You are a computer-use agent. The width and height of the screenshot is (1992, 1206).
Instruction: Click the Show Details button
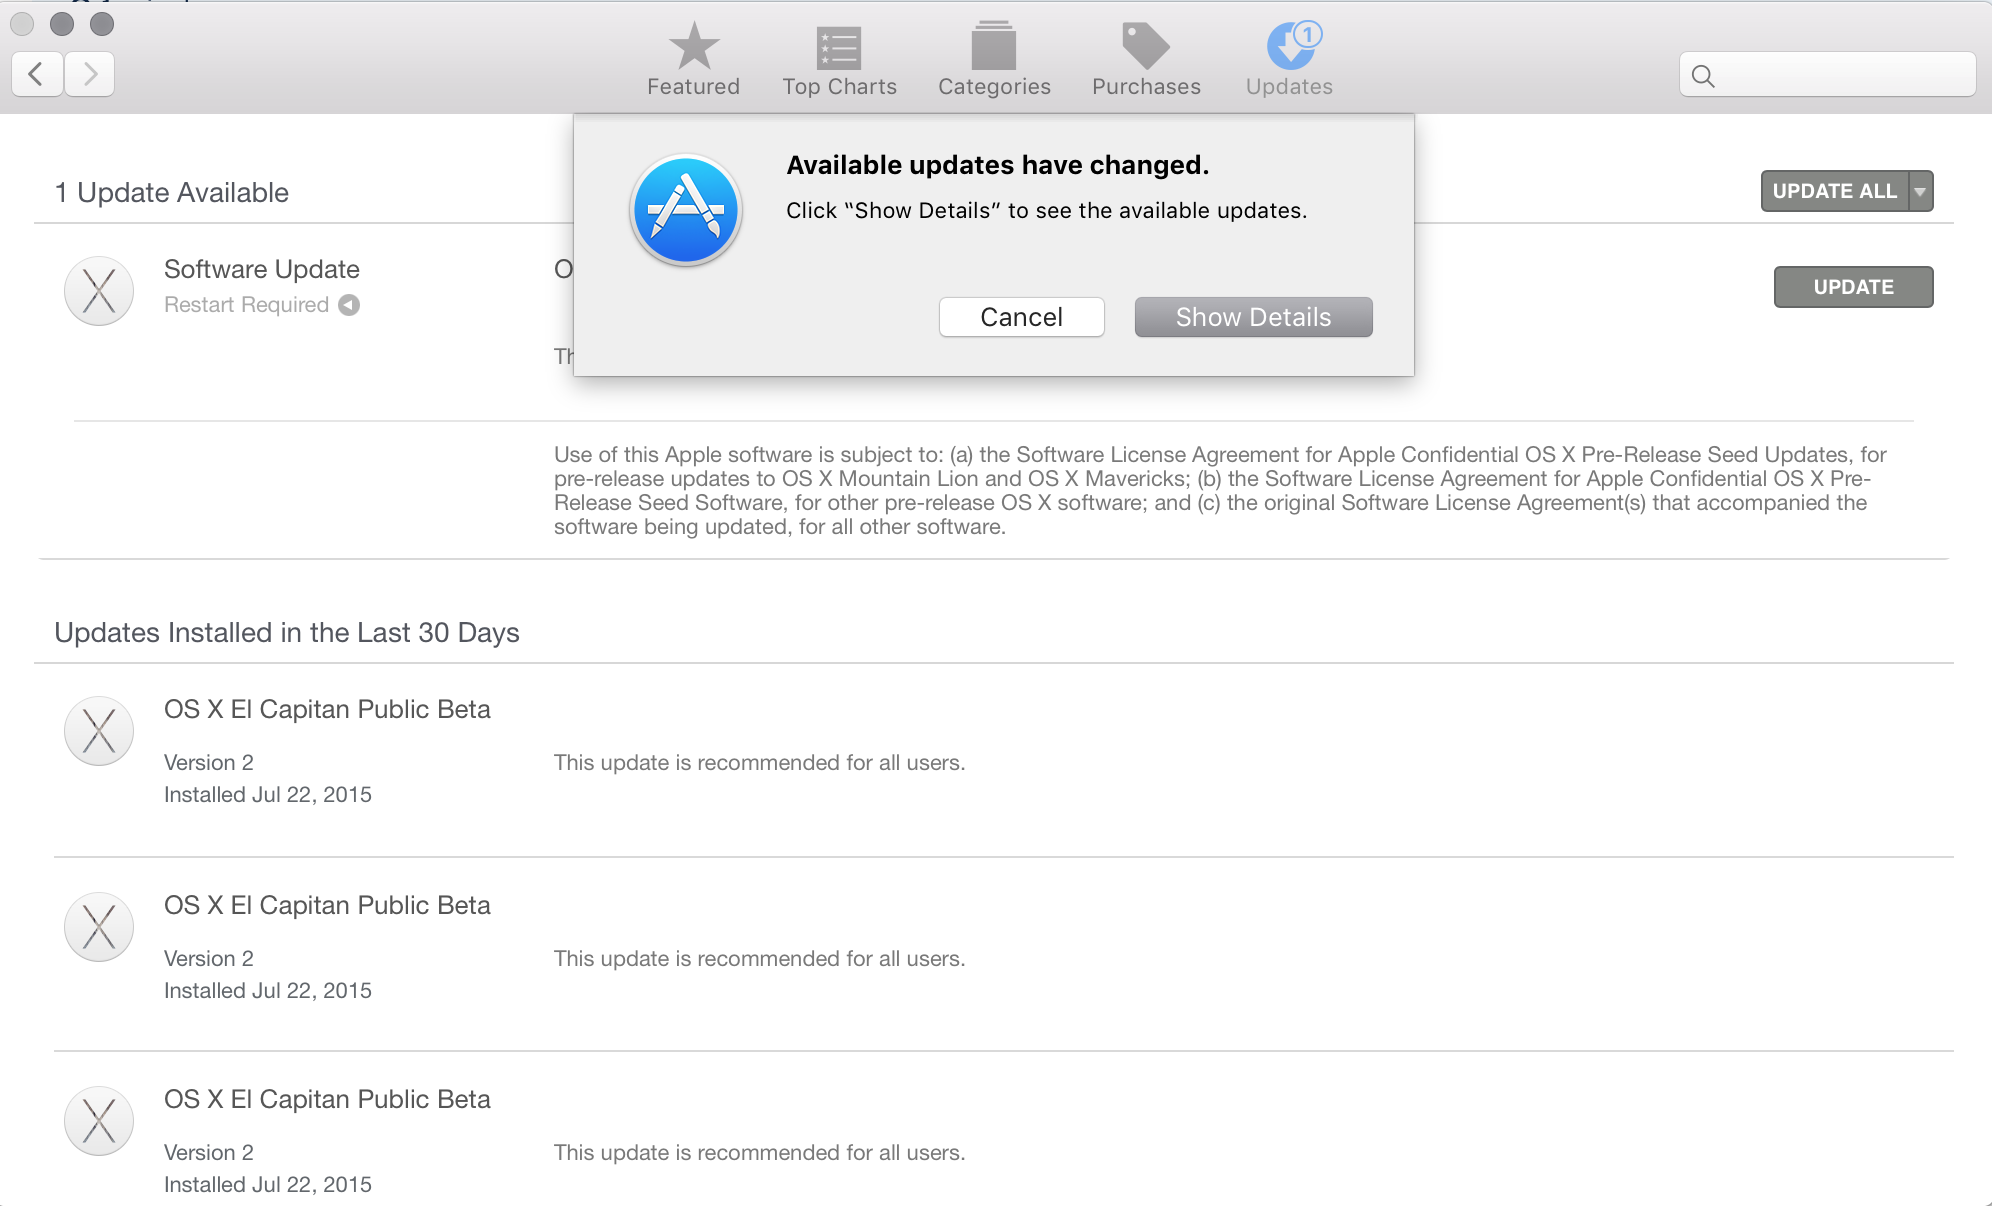[x=1253, y=317]
